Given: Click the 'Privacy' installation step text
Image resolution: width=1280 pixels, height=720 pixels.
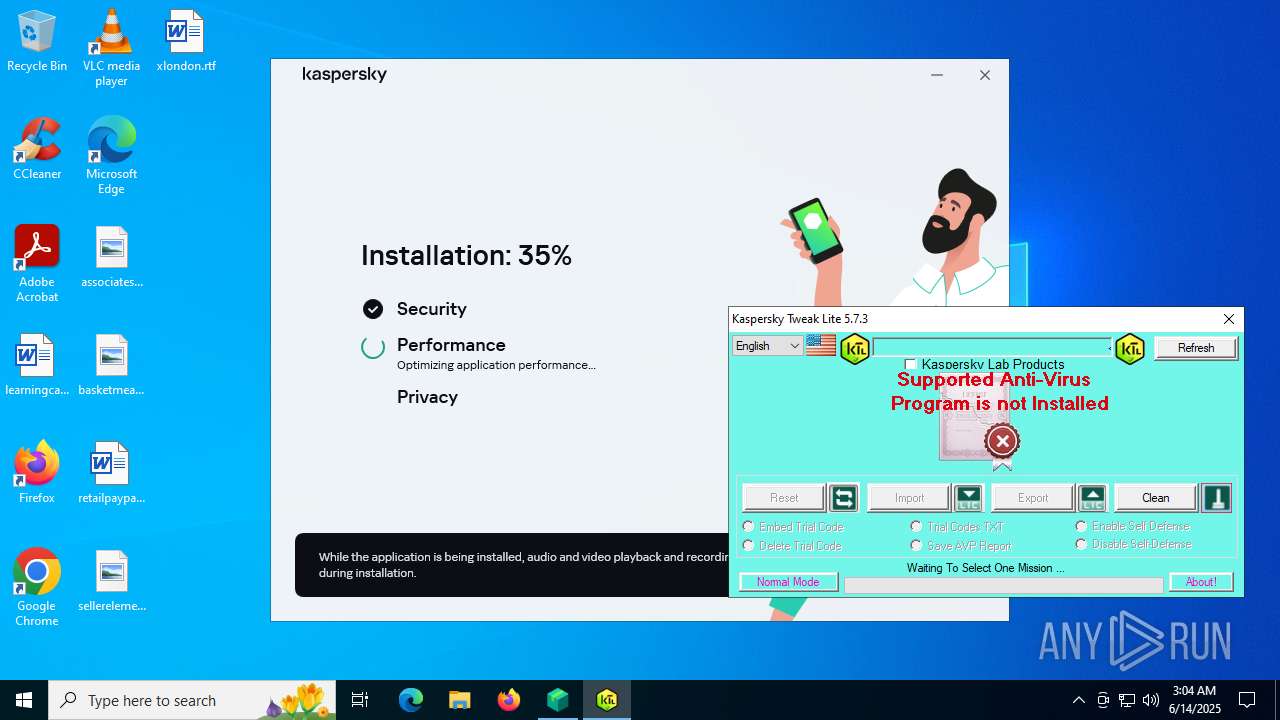Looking at the screenshot, I should click(427, 397).
